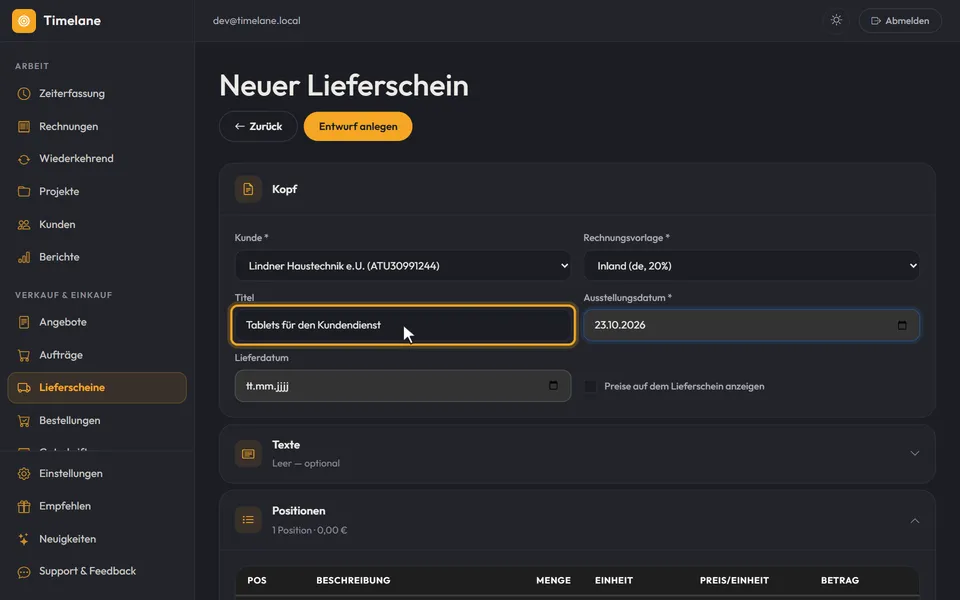Viewport: 960px width, 600px height.
Task: Enable 'Preise auf dem Lieferschein anzeigen' checkbox
Action: pyautogui.click(x=590, y=386)
